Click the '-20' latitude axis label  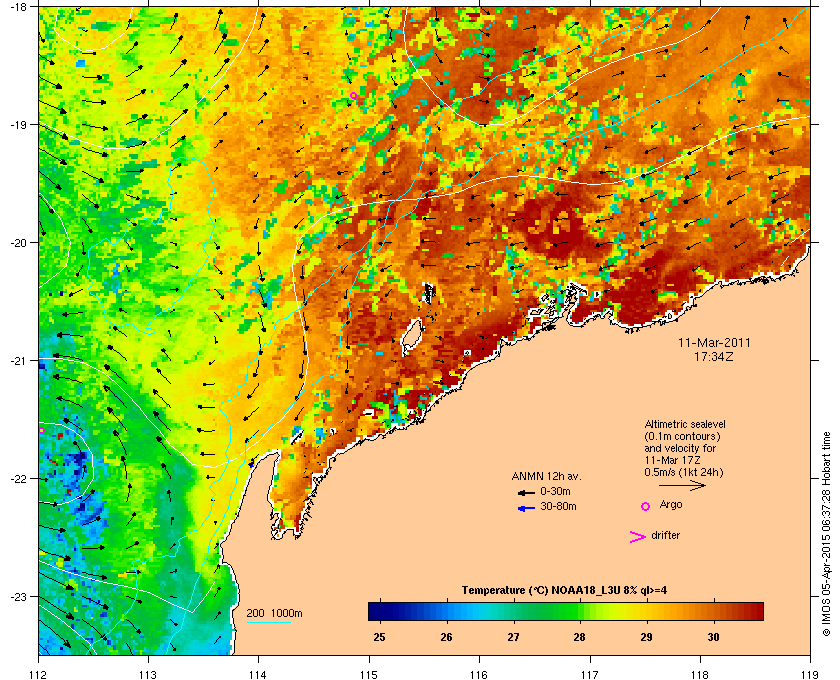coord(19,242)
